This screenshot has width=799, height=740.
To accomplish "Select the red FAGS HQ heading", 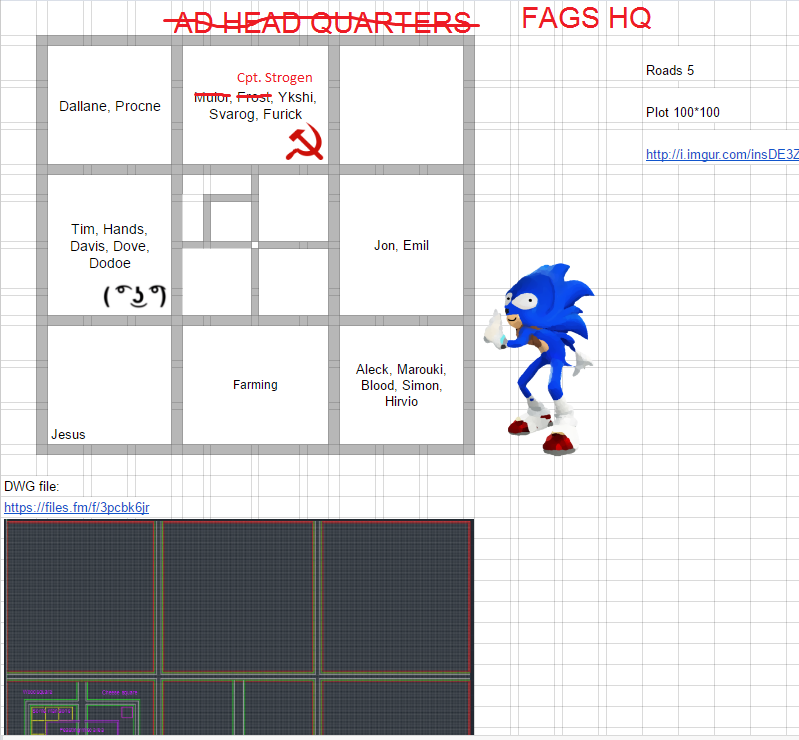I will point(587,18).
